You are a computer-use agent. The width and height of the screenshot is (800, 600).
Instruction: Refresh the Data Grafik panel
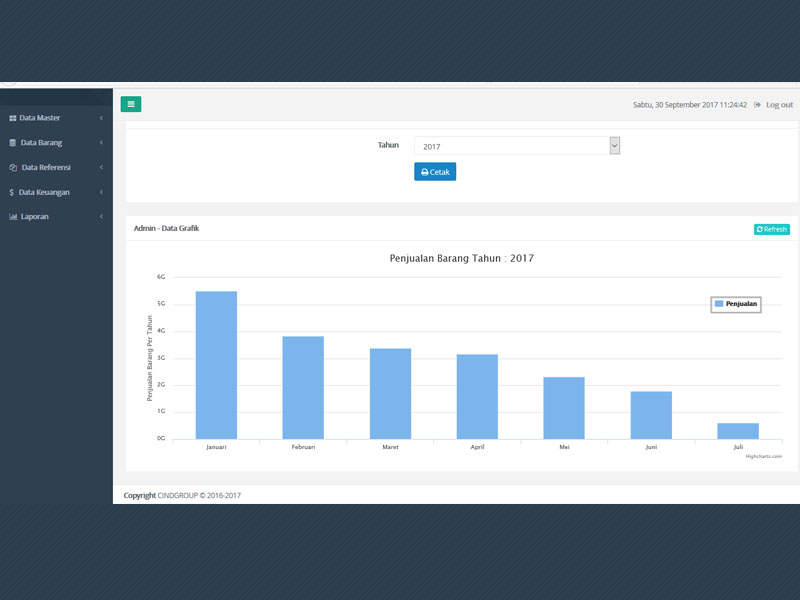point(771,229)
